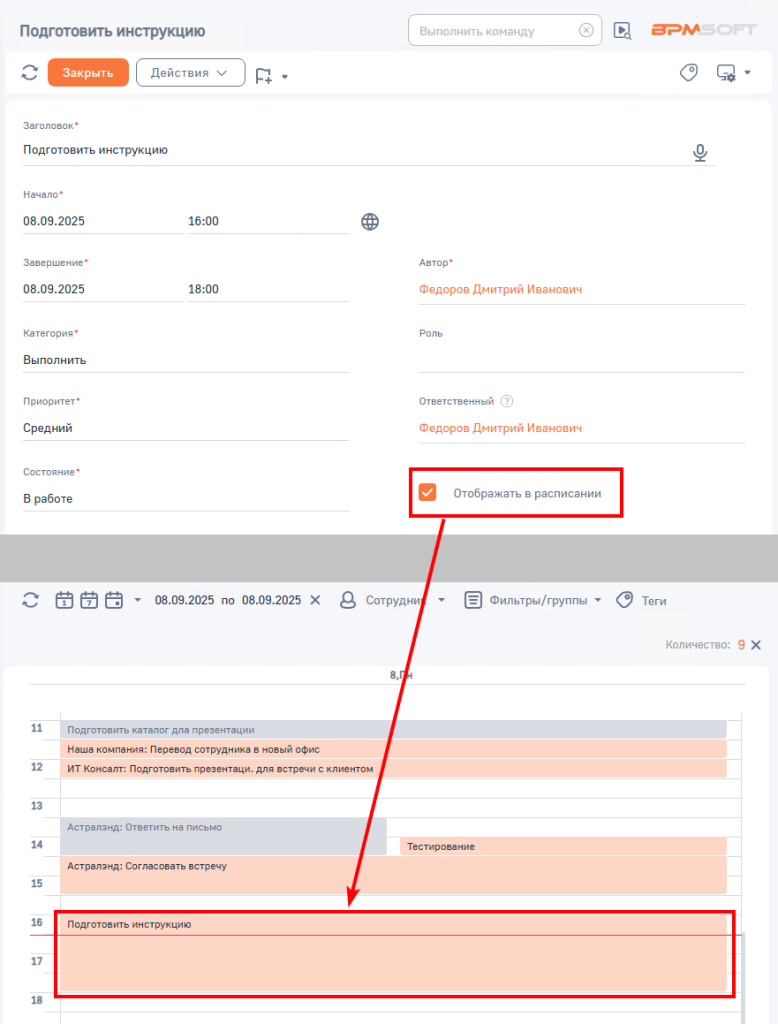Clear the date range filter with X
Screen dimensions: 778x1024
315,600
